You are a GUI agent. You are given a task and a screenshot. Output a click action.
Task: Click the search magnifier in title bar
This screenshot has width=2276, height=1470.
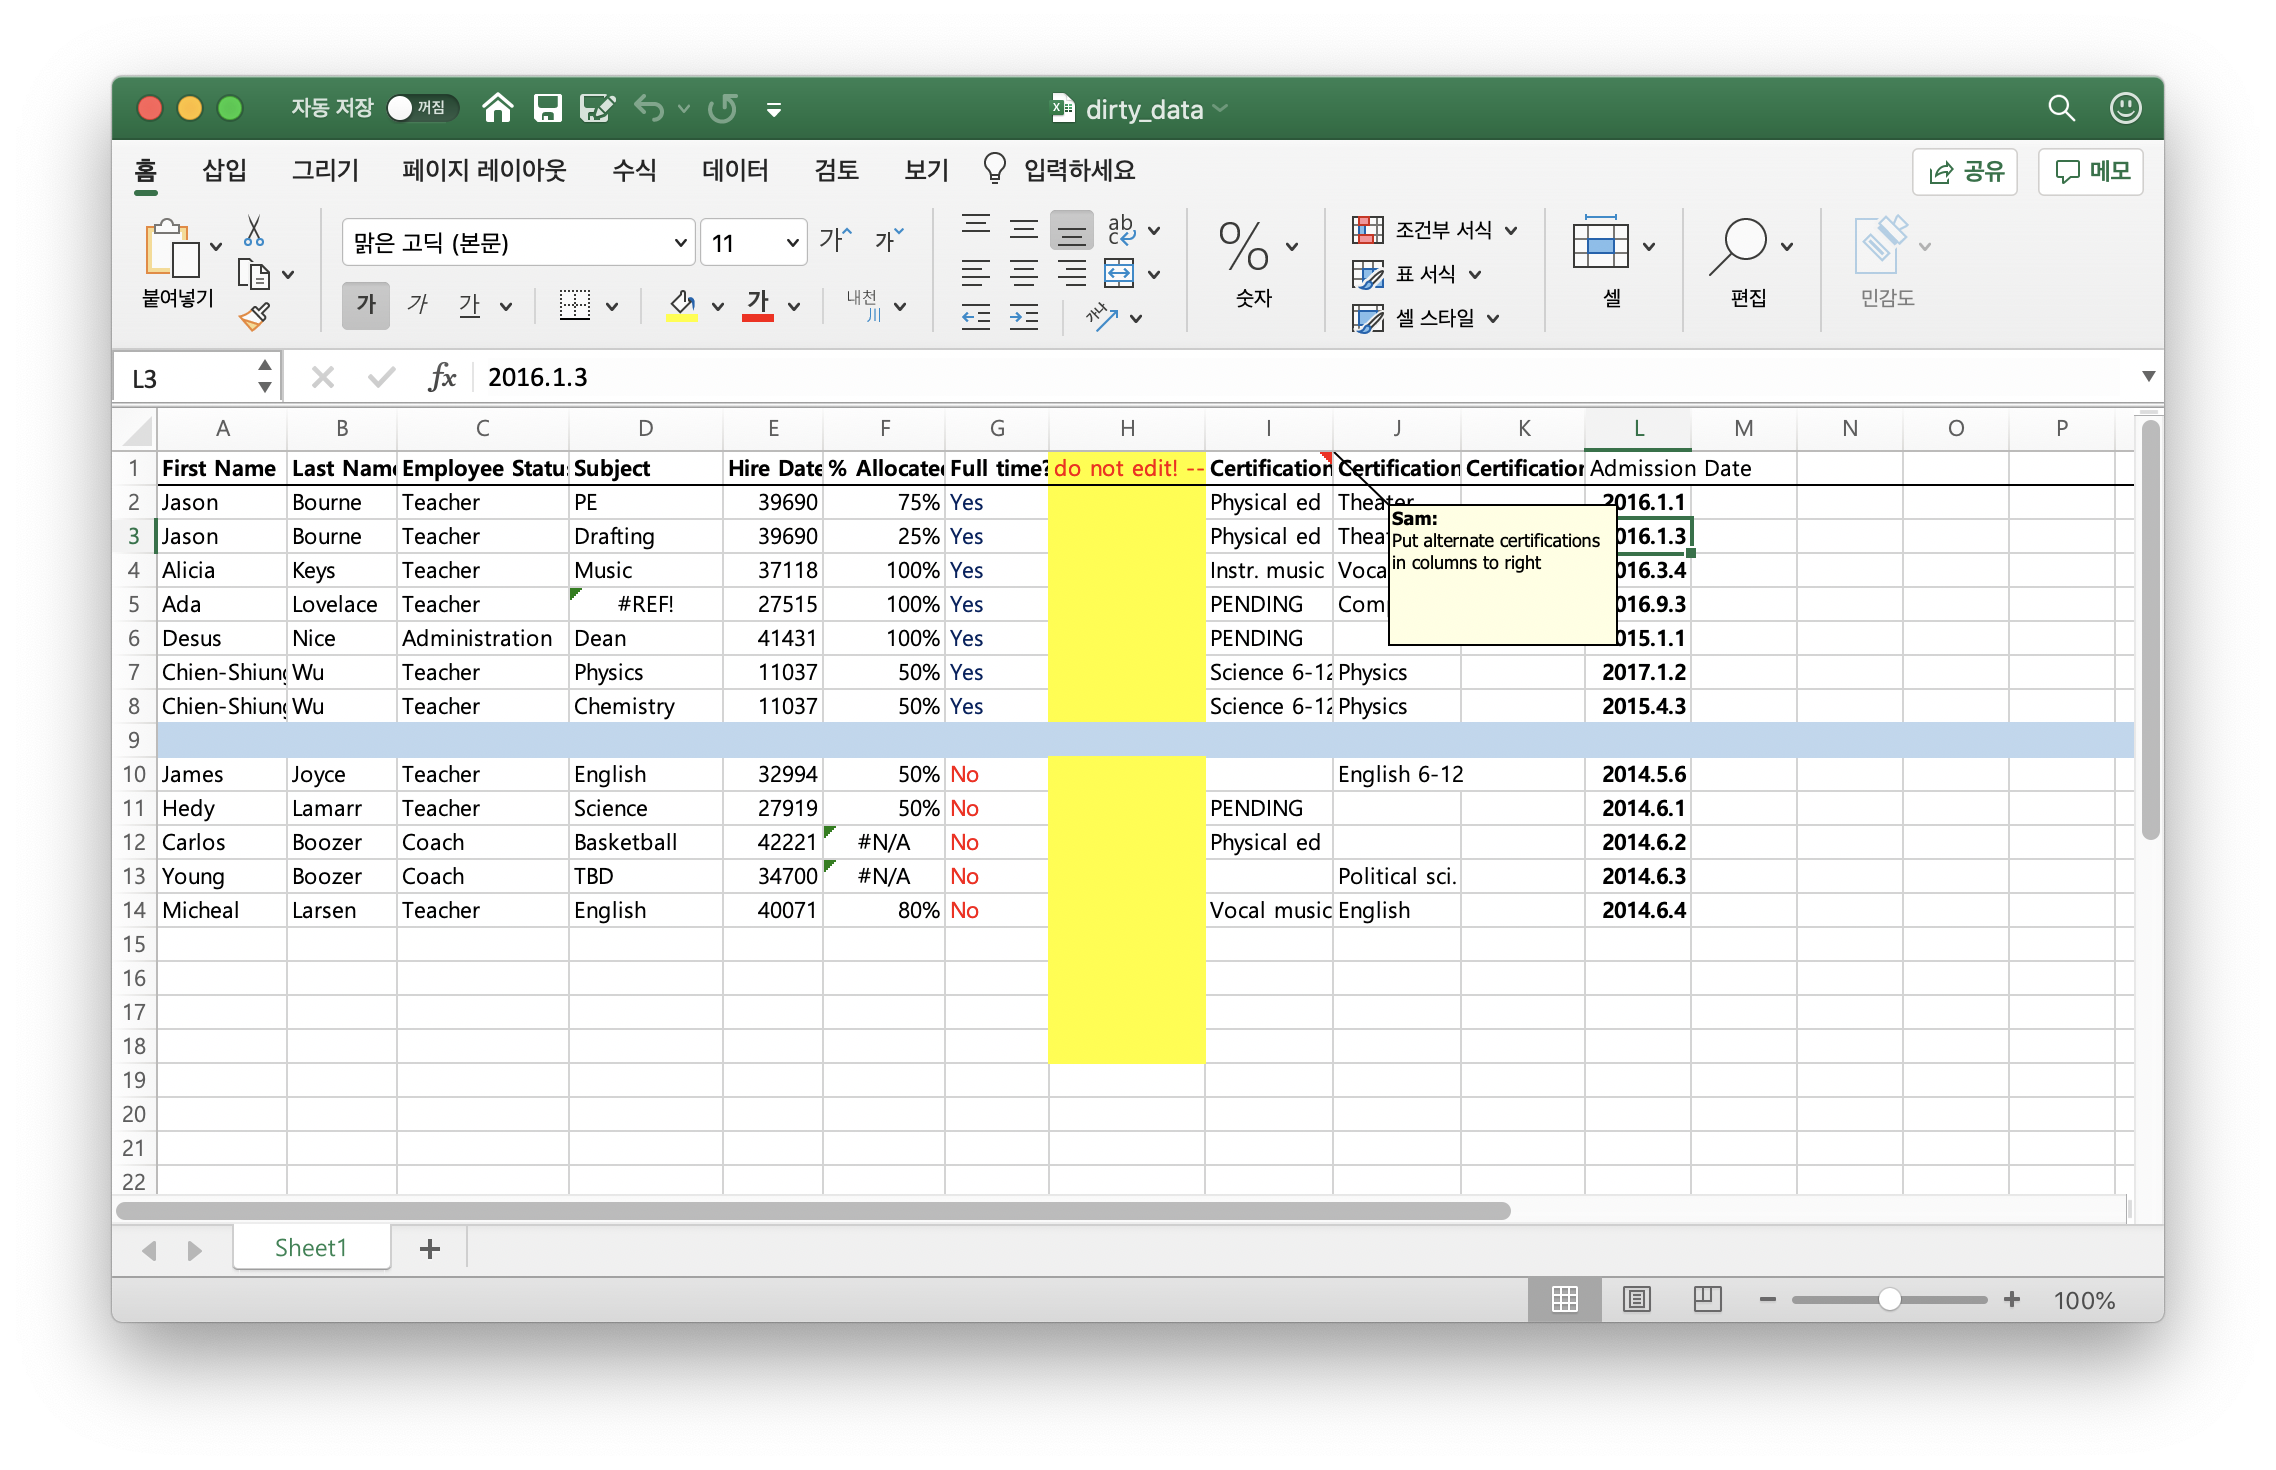coord(2061,108)
